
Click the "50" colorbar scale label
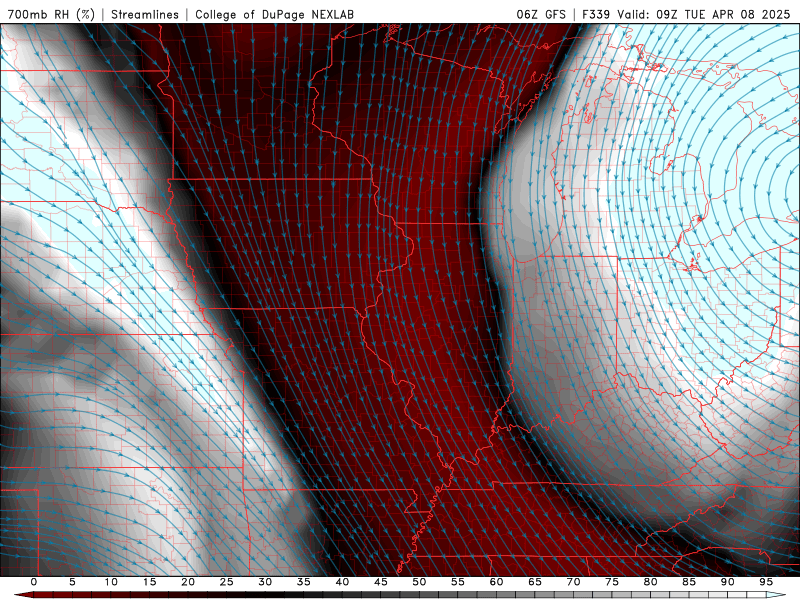click(419, 582)
